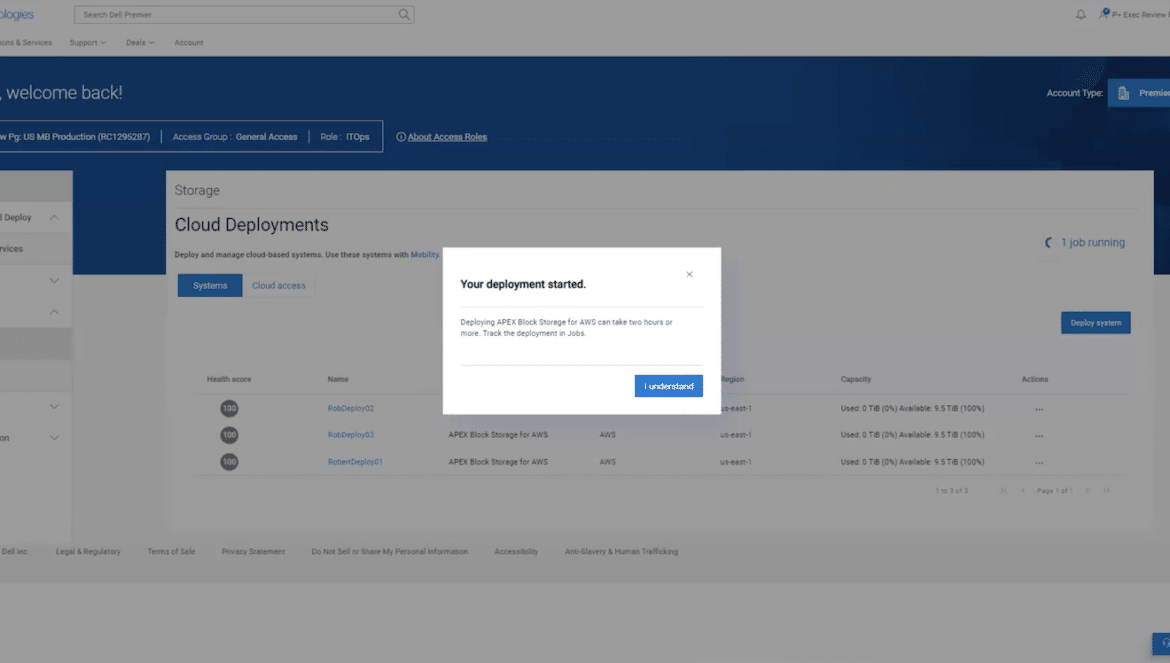Collapse the Deploy sidebar section chevron

(54, 218)
